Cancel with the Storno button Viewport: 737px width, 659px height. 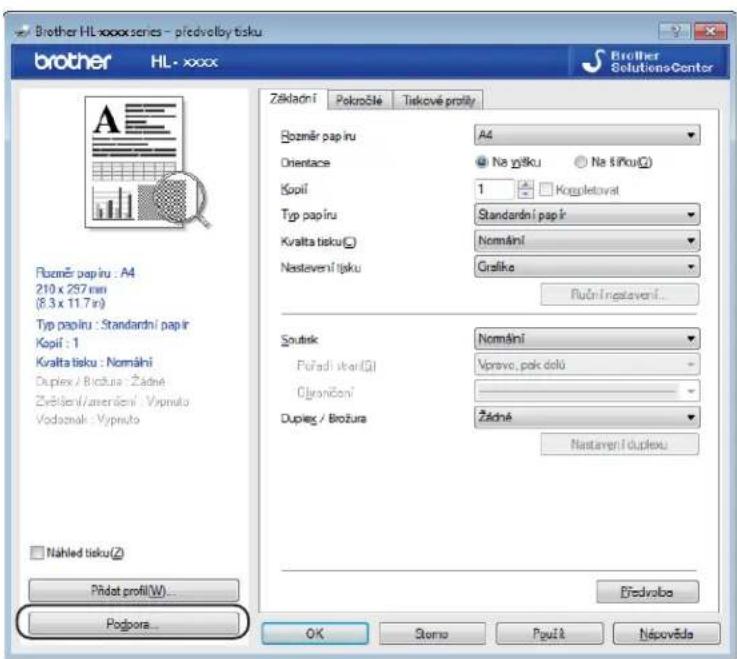coord(432,634)
